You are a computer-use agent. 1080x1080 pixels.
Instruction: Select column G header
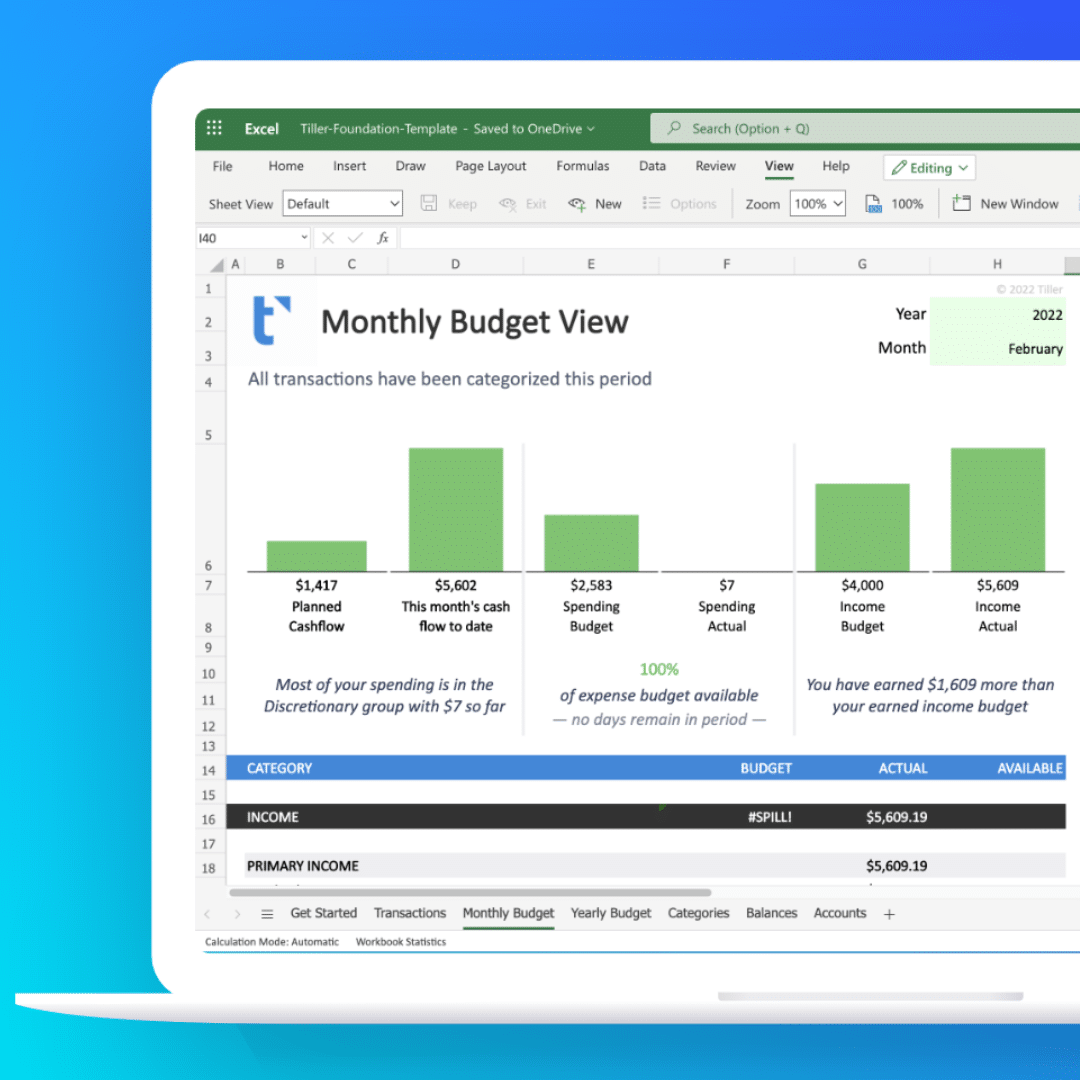point(862,264)
